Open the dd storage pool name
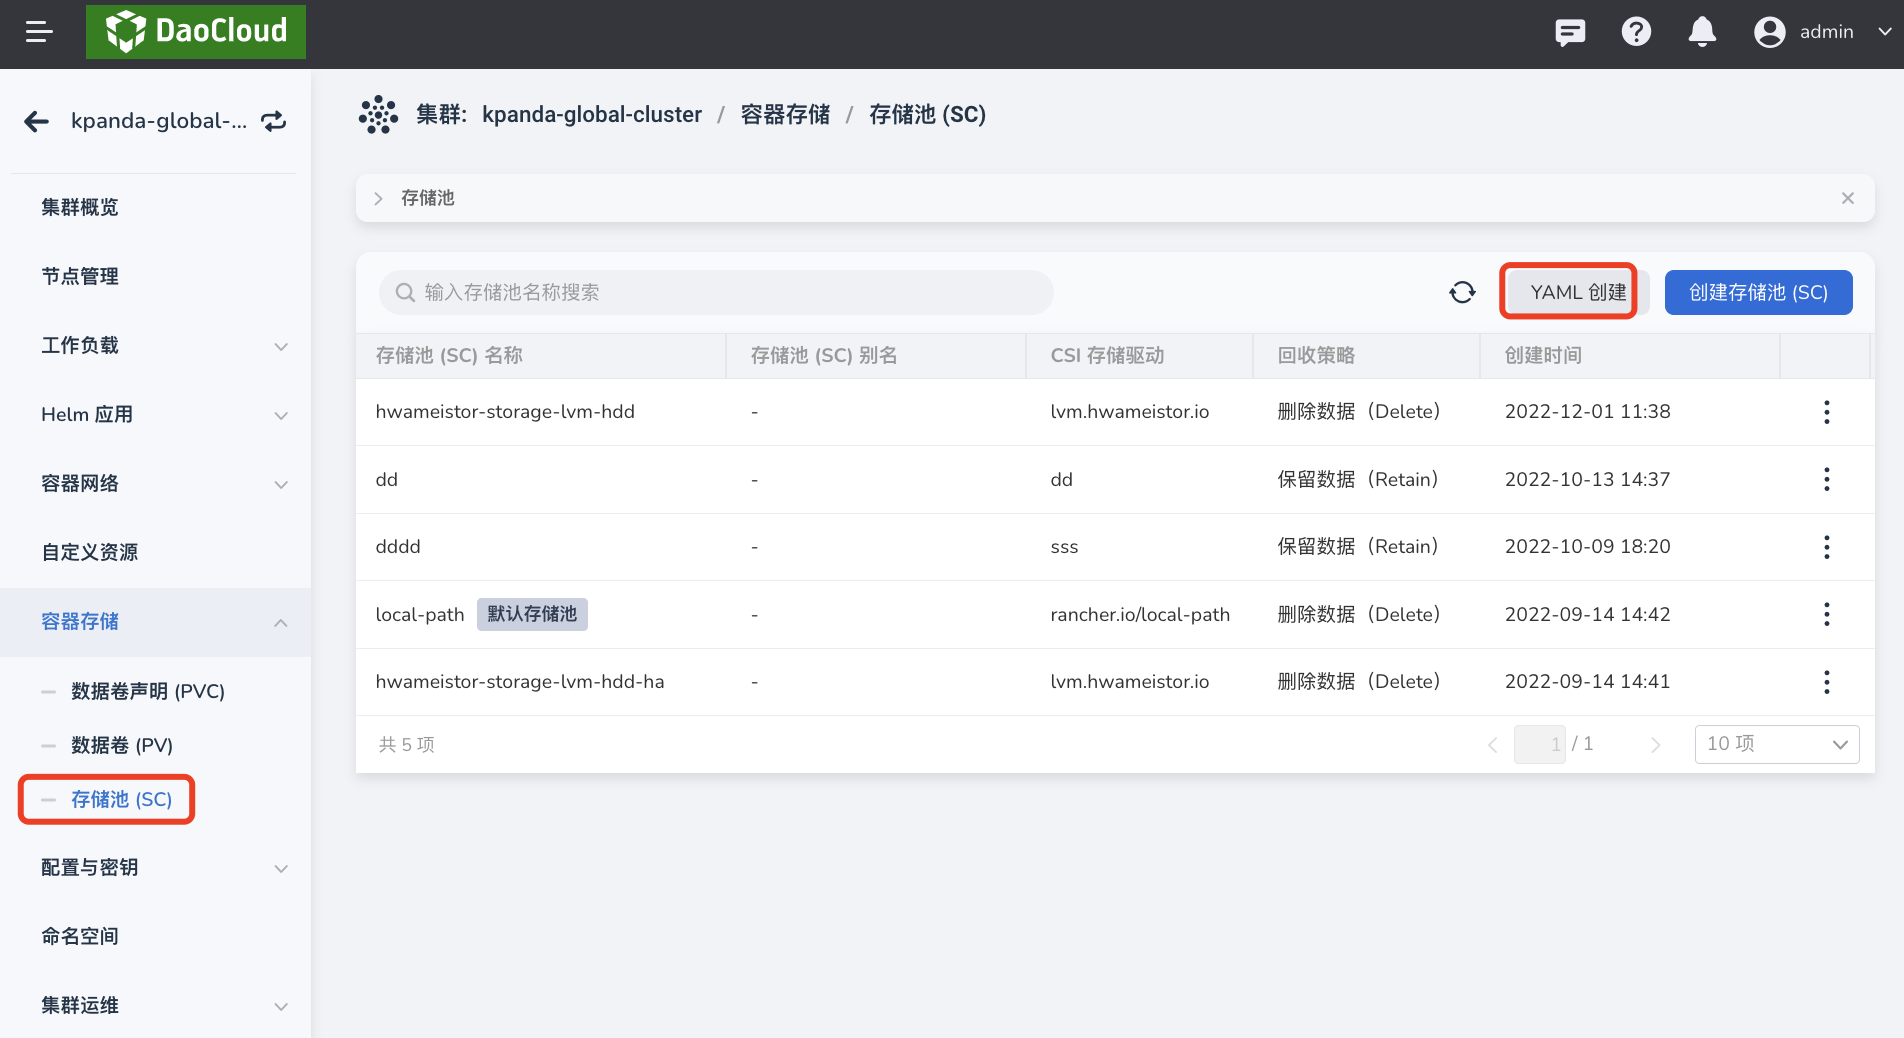This screenshot has width=1904, height=1038. [x=387, y=479]
